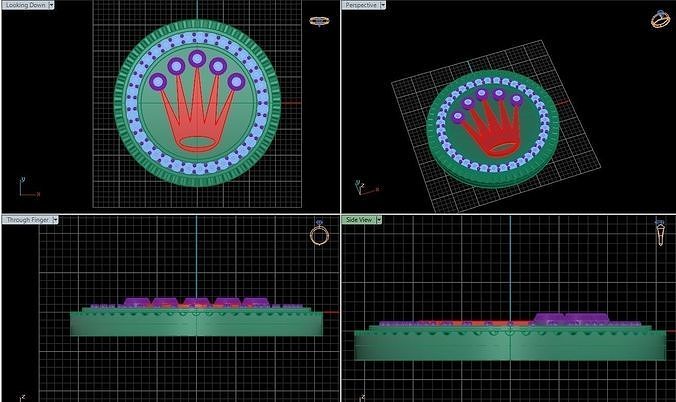
Task: Select the leftmost purple crown gem in Looking Down view
Action: tap(158, 82)
